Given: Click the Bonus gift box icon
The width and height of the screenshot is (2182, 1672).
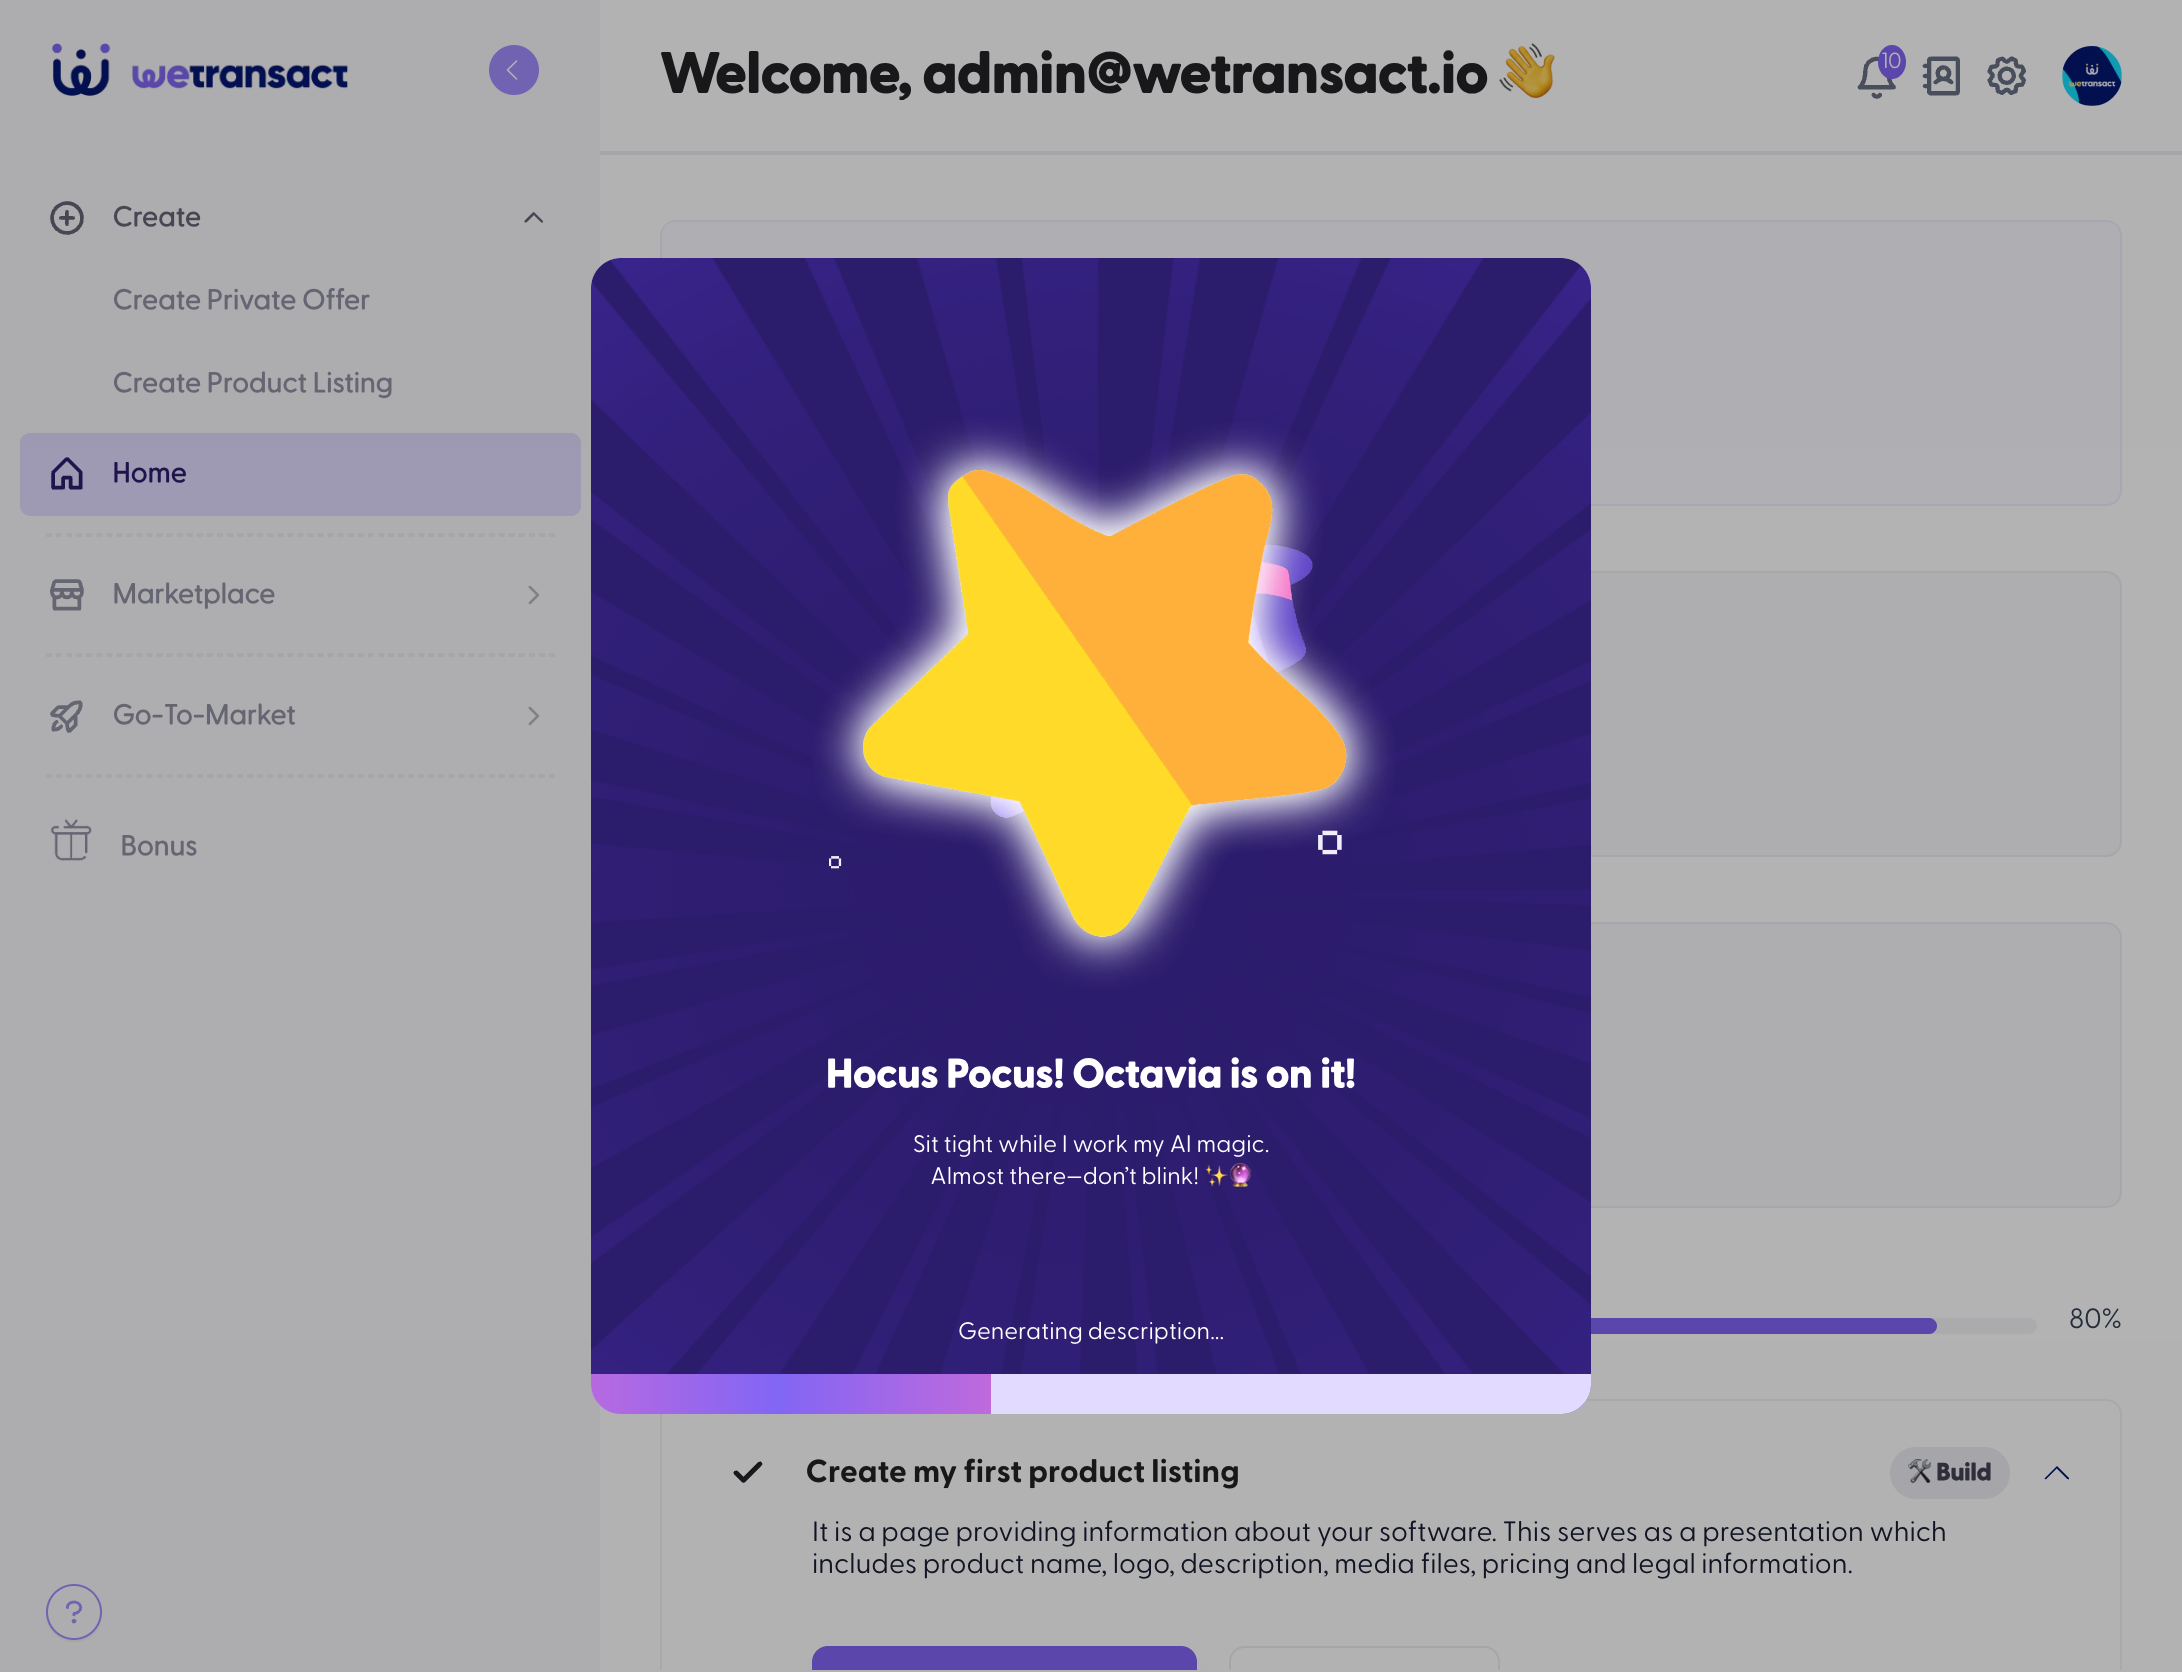Looking at the screenshot, I should tap(70, 841).
